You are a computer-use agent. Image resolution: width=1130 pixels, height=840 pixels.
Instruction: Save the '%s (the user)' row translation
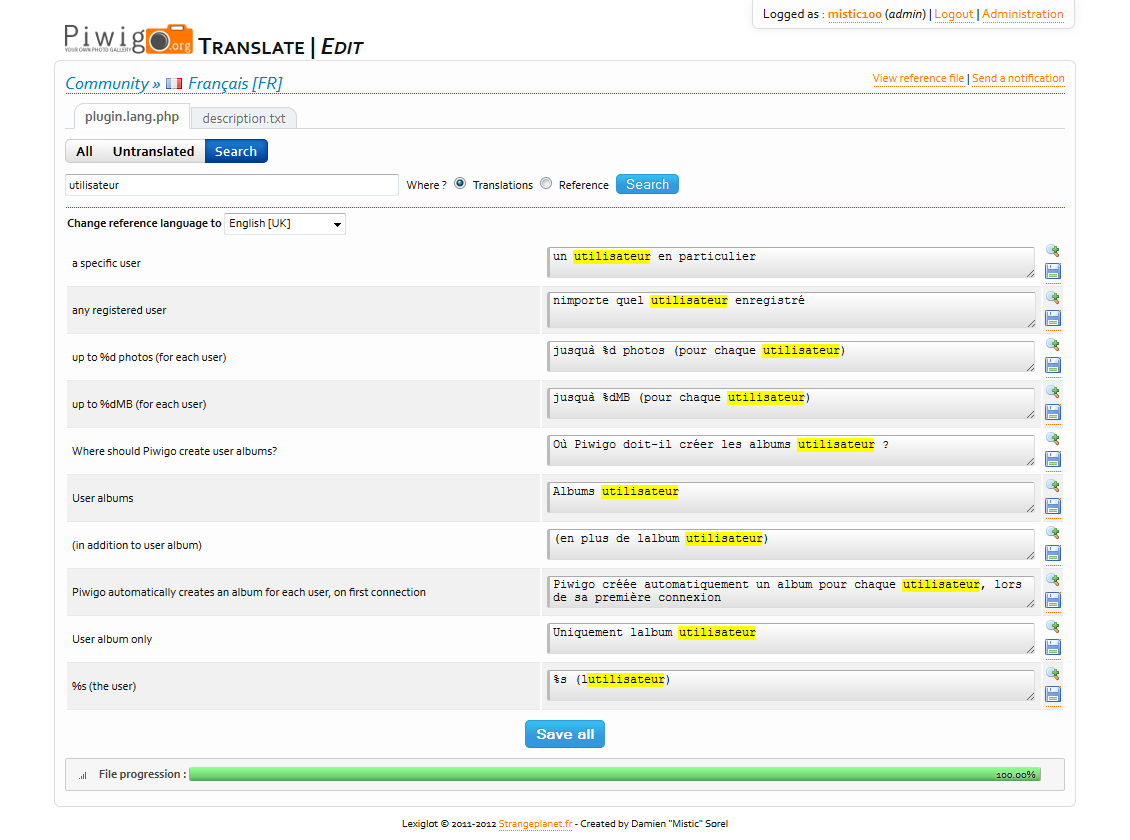point(1052,694)
